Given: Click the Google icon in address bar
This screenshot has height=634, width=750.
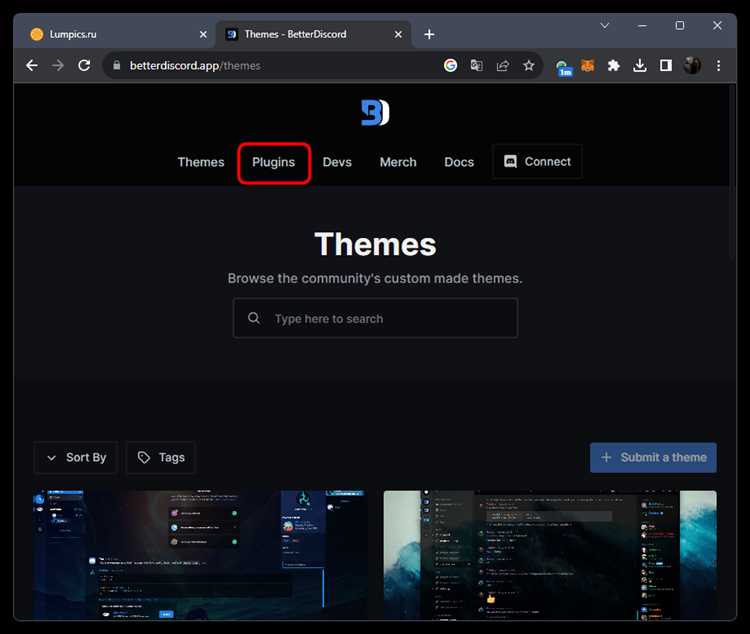Looking at the screenshot, I should [x=450, y=65].
